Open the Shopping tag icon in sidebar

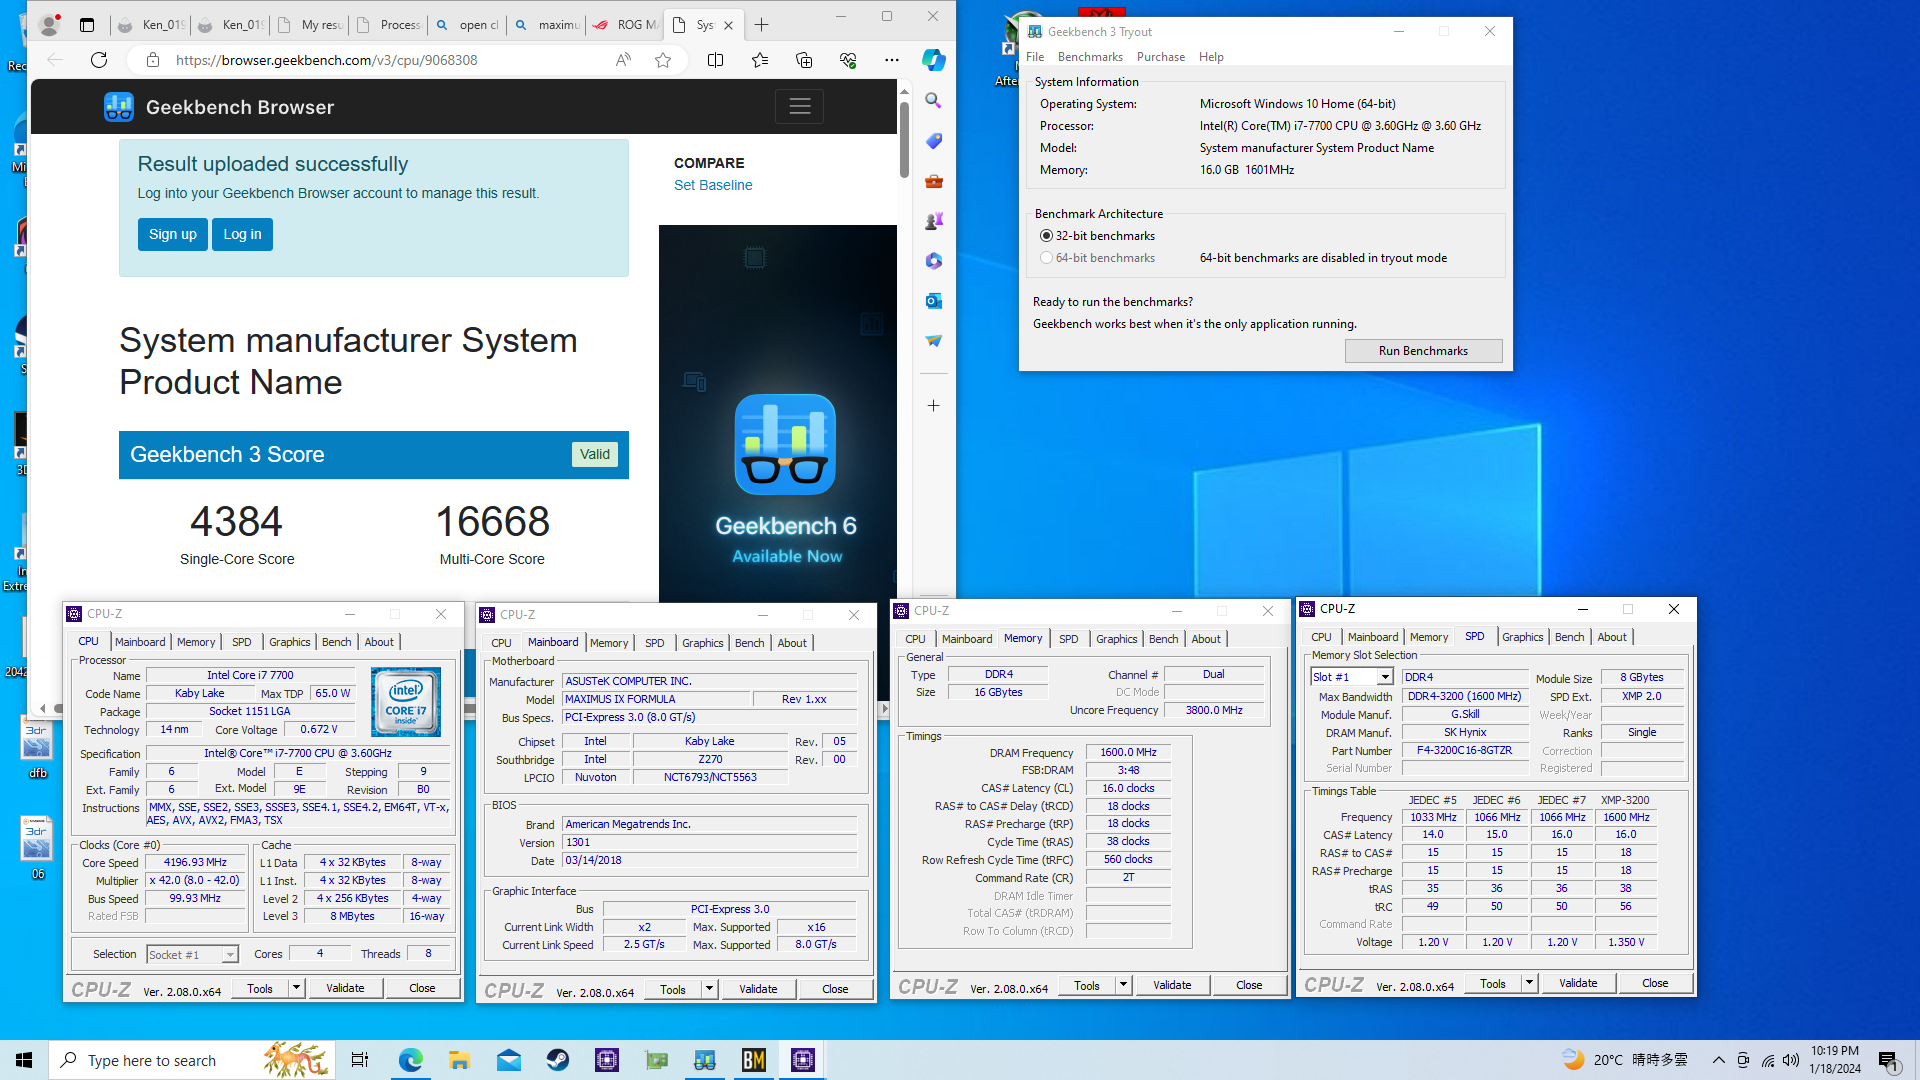933,140
